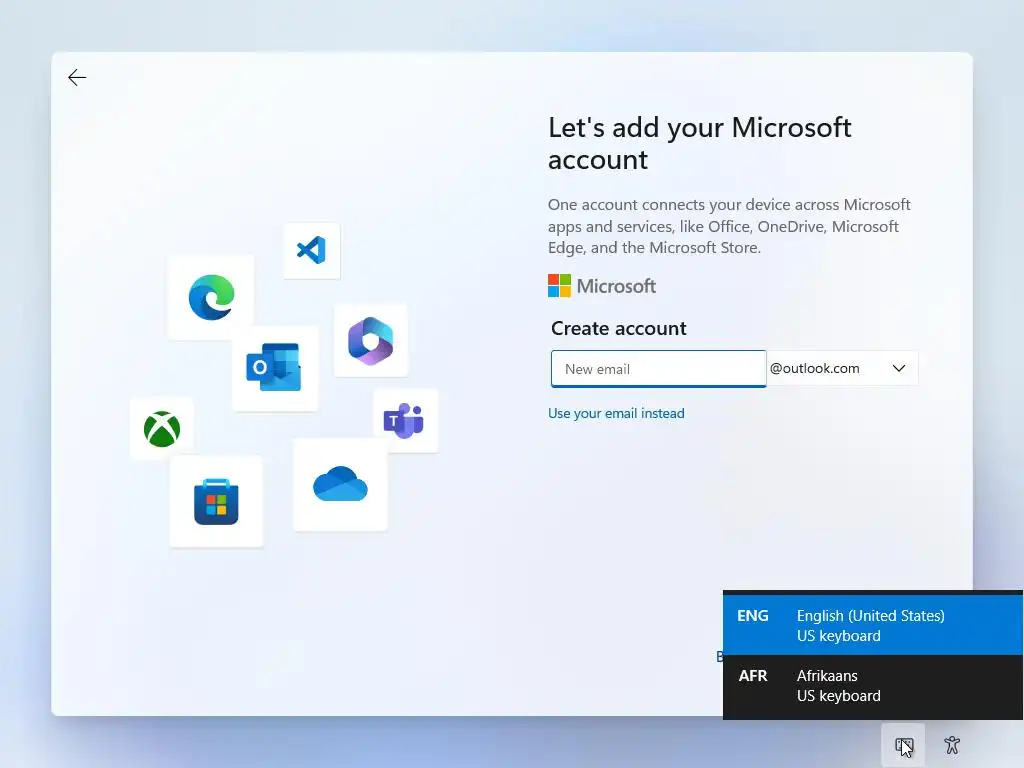This screenshot has height=768, width=1024.
Task: Click the Microsoft Teams icon
Action: coord(406,421)
